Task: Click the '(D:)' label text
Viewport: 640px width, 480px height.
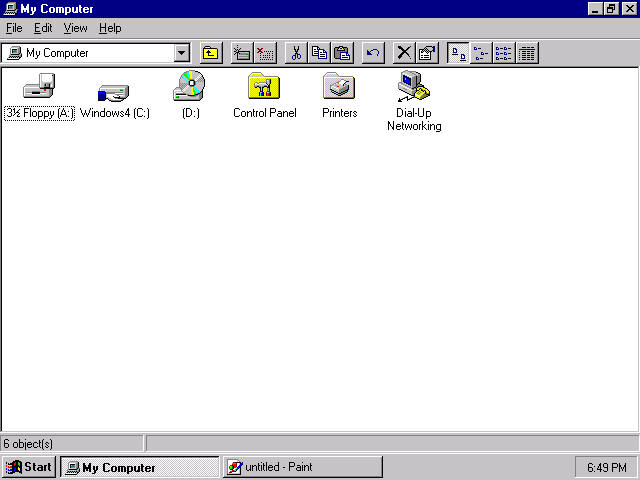Action: pos(191,113)
